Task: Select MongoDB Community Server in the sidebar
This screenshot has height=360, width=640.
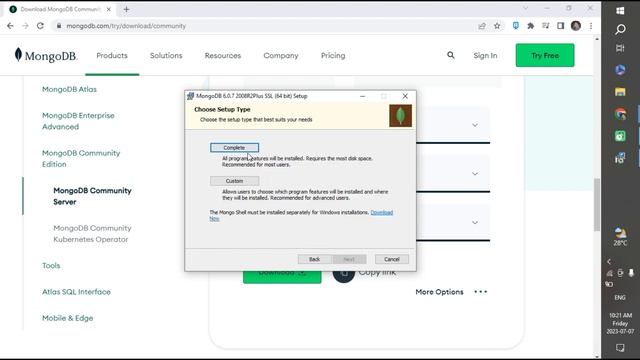Action: point(92,196)
